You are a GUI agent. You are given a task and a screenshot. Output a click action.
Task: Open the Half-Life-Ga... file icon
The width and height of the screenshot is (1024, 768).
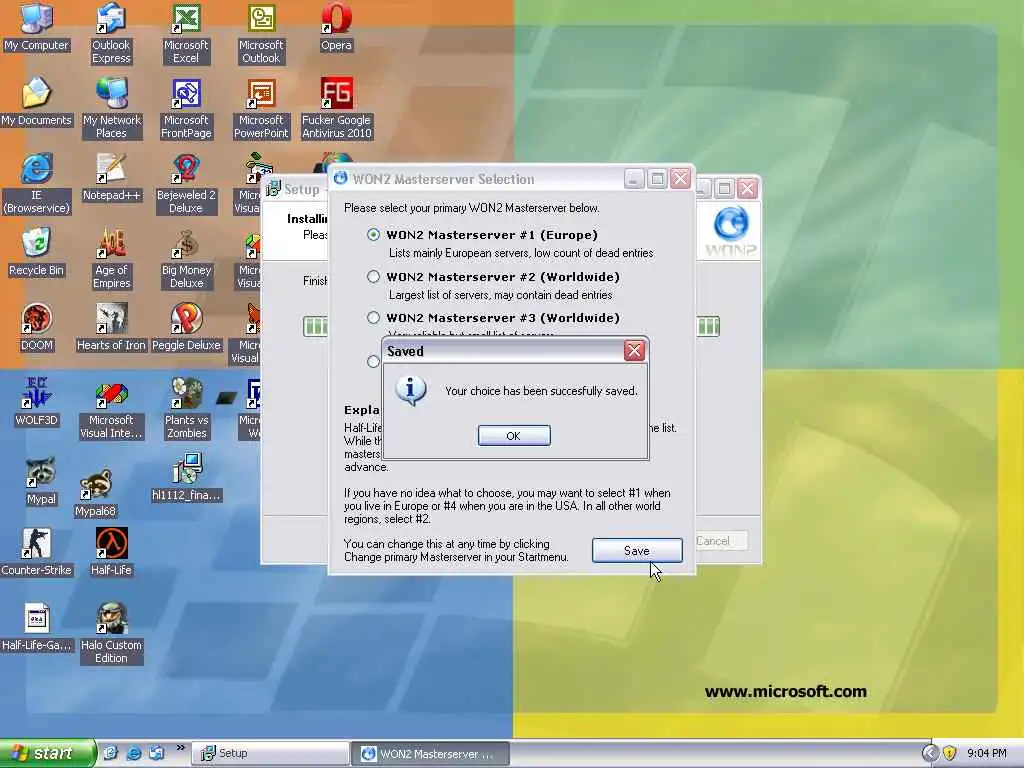pos(36,627)
